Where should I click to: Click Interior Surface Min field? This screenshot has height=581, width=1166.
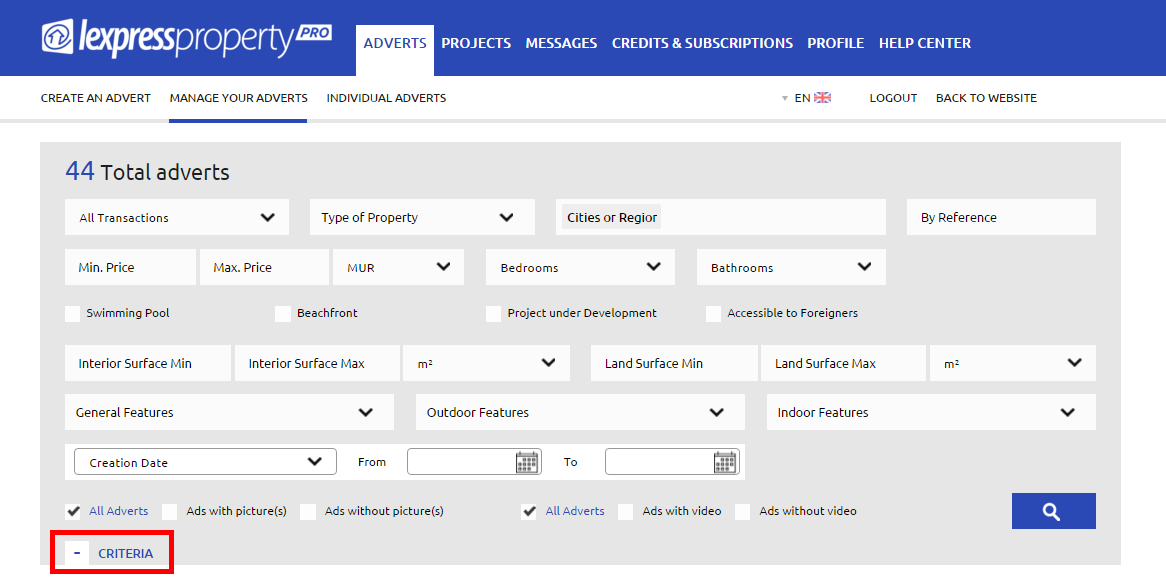tap(148, 363)
